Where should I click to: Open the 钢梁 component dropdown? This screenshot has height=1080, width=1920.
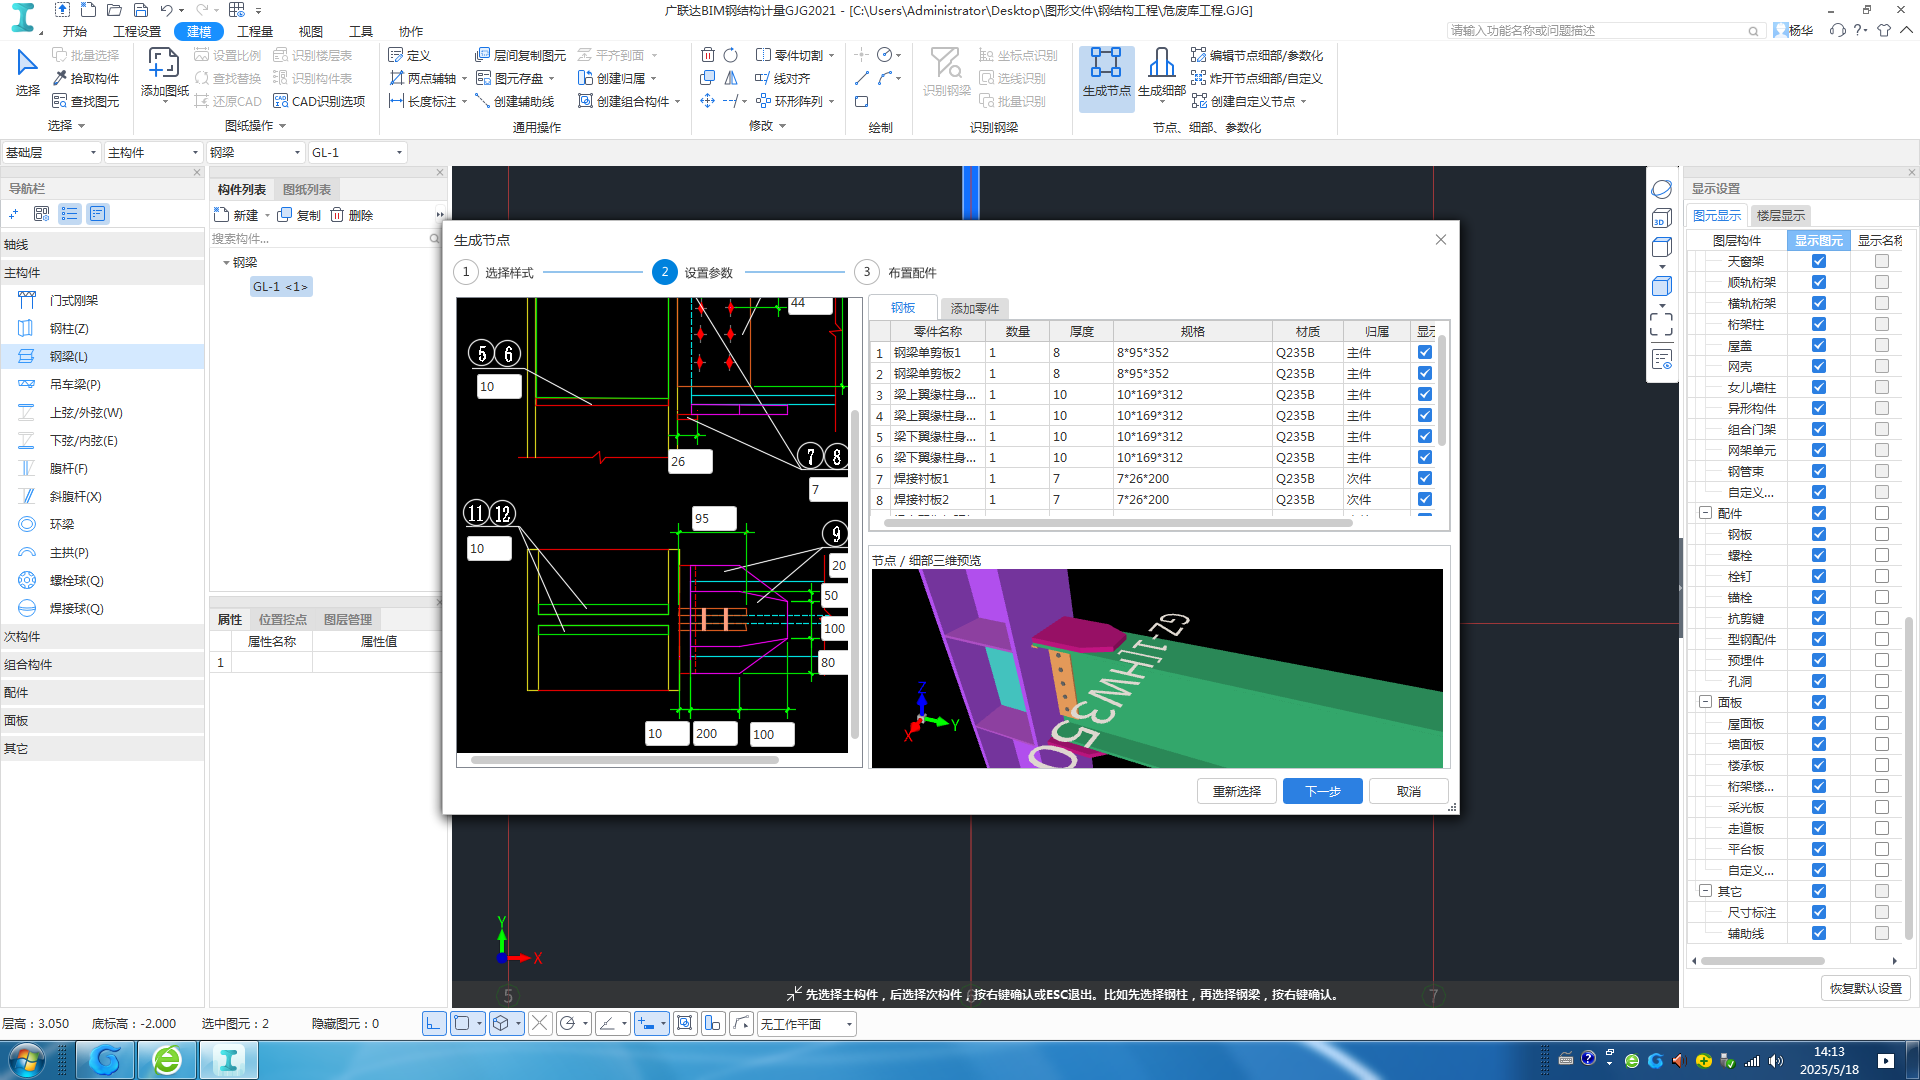[255, 152]
